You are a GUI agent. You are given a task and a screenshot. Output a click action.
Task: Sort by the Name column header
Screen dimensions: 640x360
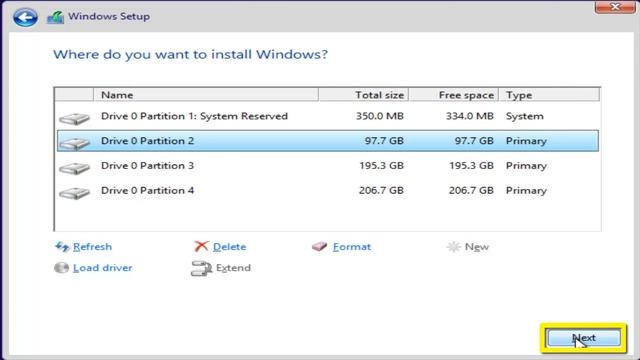point(206,95)
